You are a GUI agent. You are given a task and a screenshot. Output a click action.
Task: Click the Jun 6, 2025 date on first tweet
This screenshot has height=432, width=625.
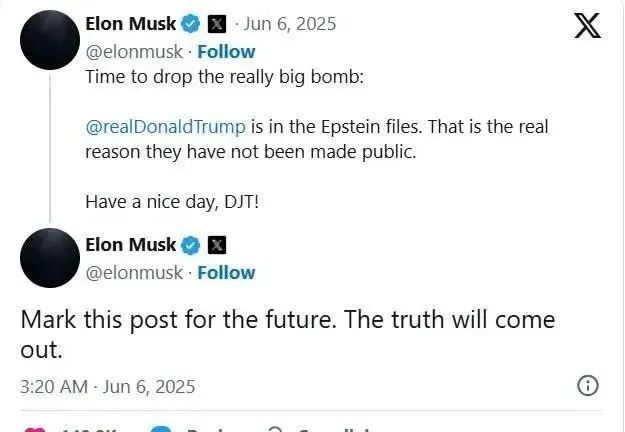290,24
